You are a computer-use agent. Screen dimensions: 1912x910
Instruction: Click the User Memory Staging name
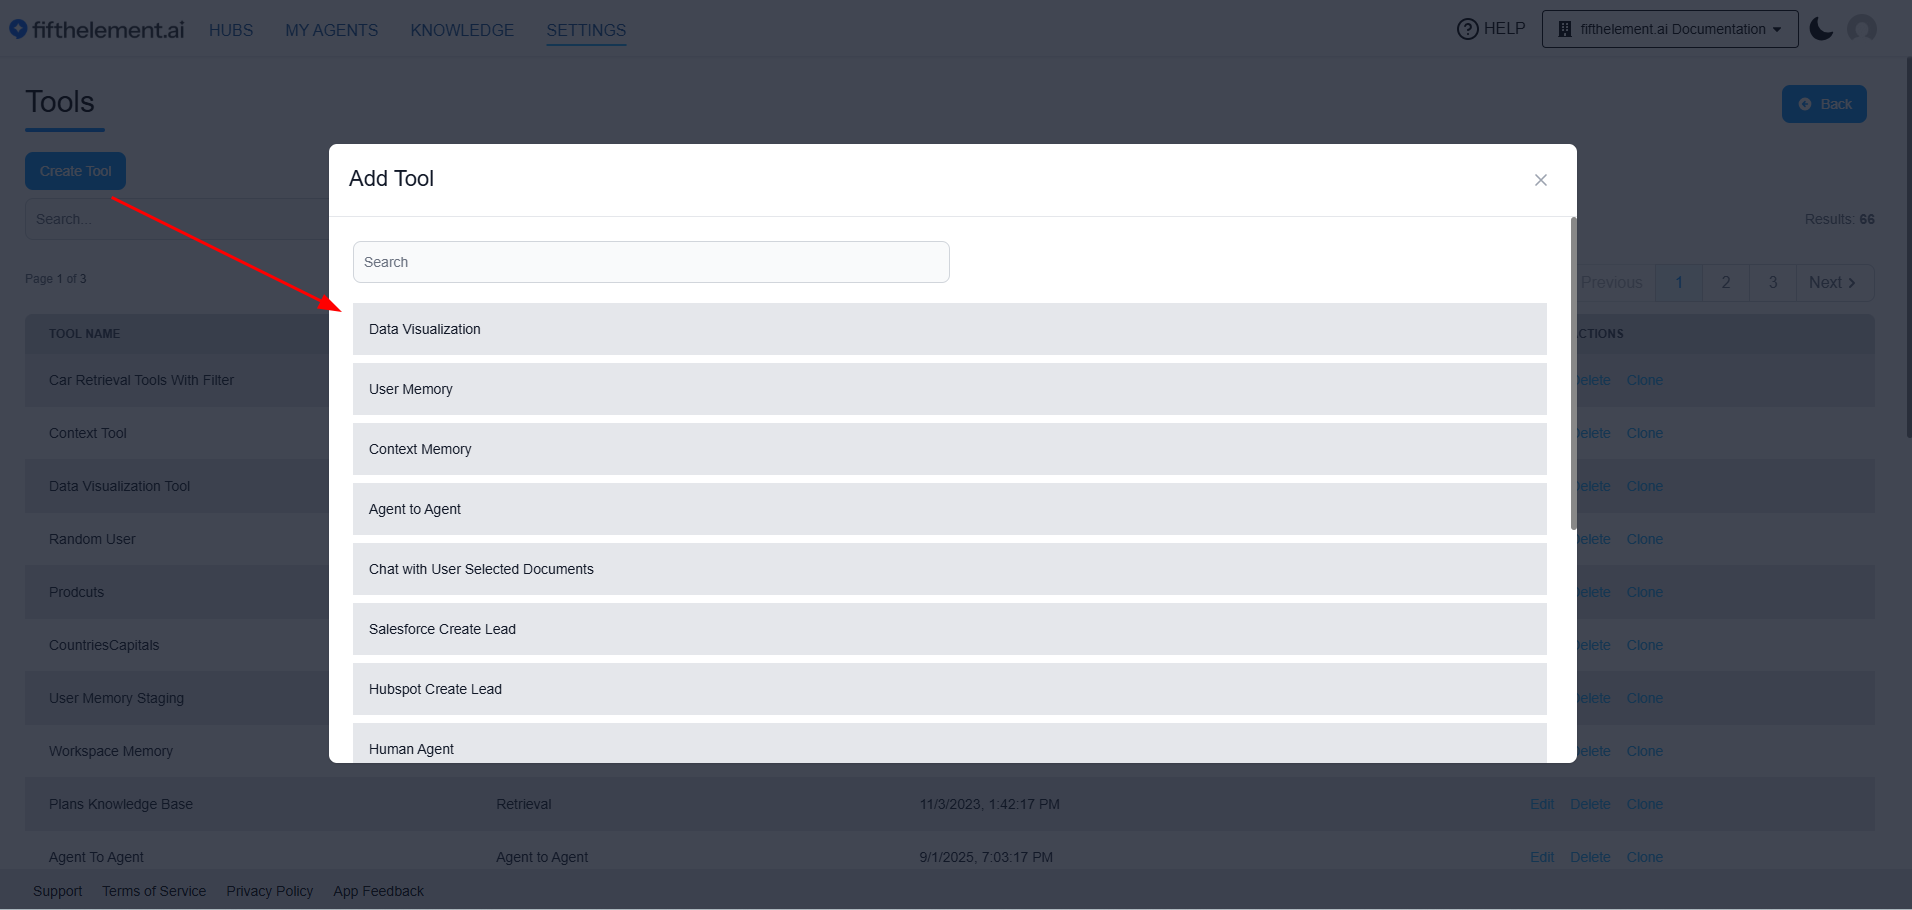[116, 698]
